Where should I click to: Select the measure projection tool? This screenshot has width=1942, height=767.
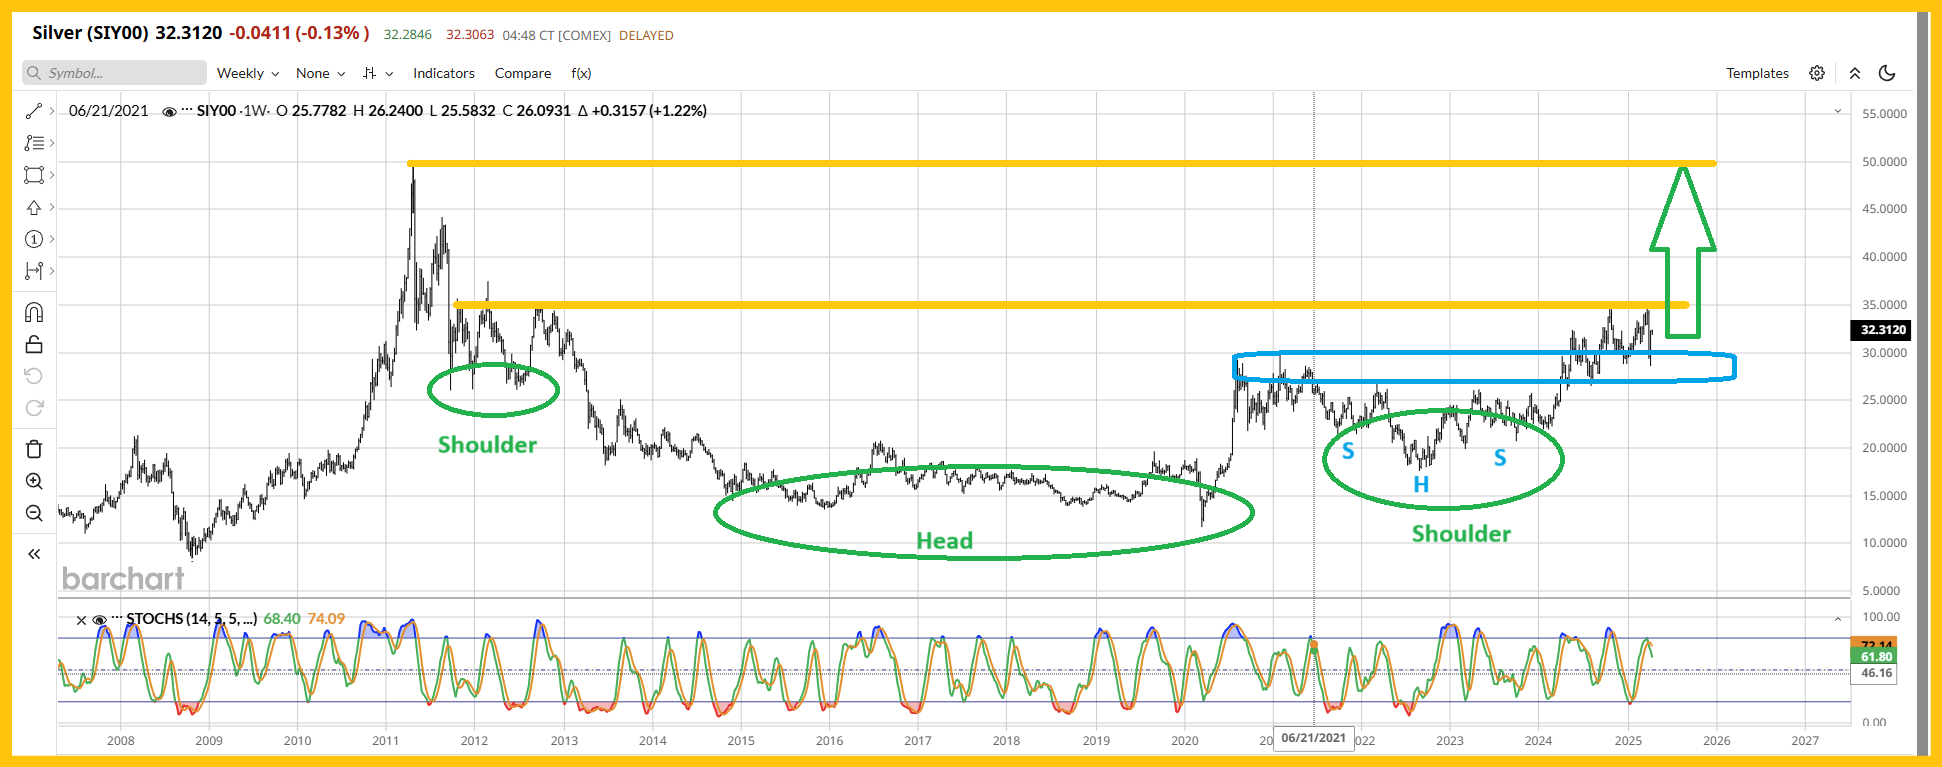coord(34,271)
